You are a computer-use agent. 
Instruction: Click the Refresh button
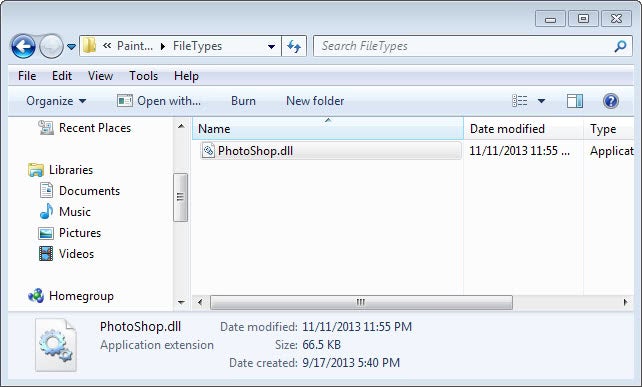tap(294, 46)
